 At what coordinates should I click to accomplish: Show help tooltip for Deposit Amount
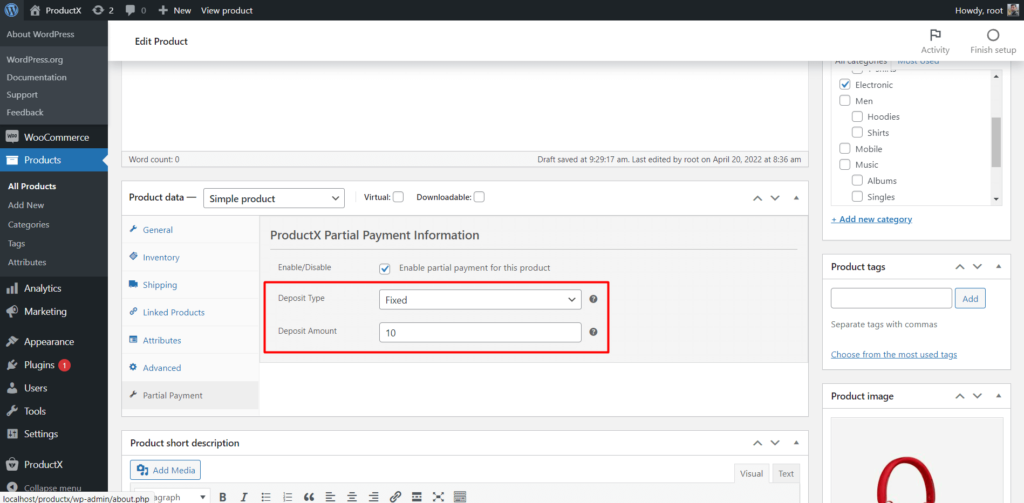coord(593,332)
